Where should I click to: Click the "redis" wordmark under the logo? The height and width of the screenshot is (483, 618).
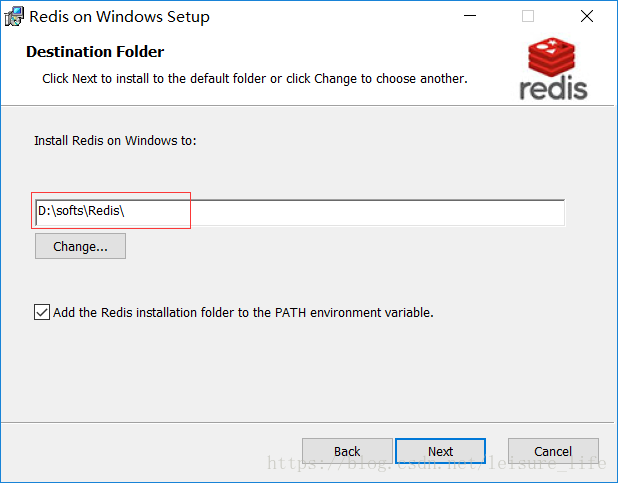coord(554,88)
